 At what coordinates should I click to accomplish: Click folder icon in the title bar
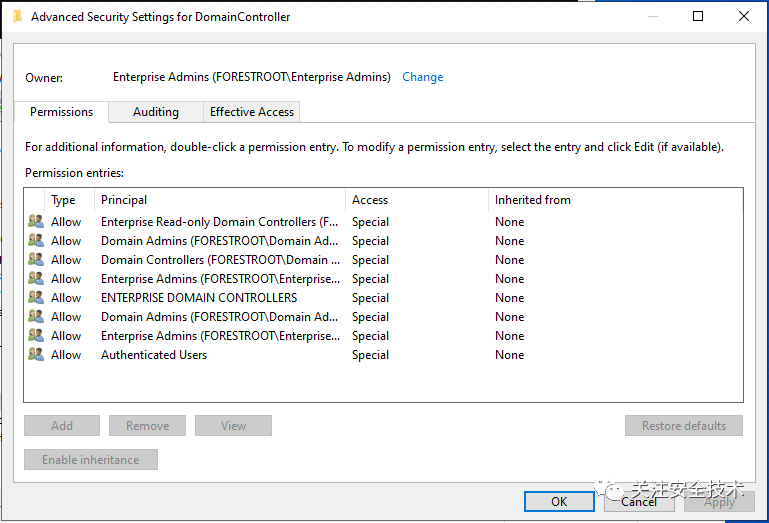point(18,17)
